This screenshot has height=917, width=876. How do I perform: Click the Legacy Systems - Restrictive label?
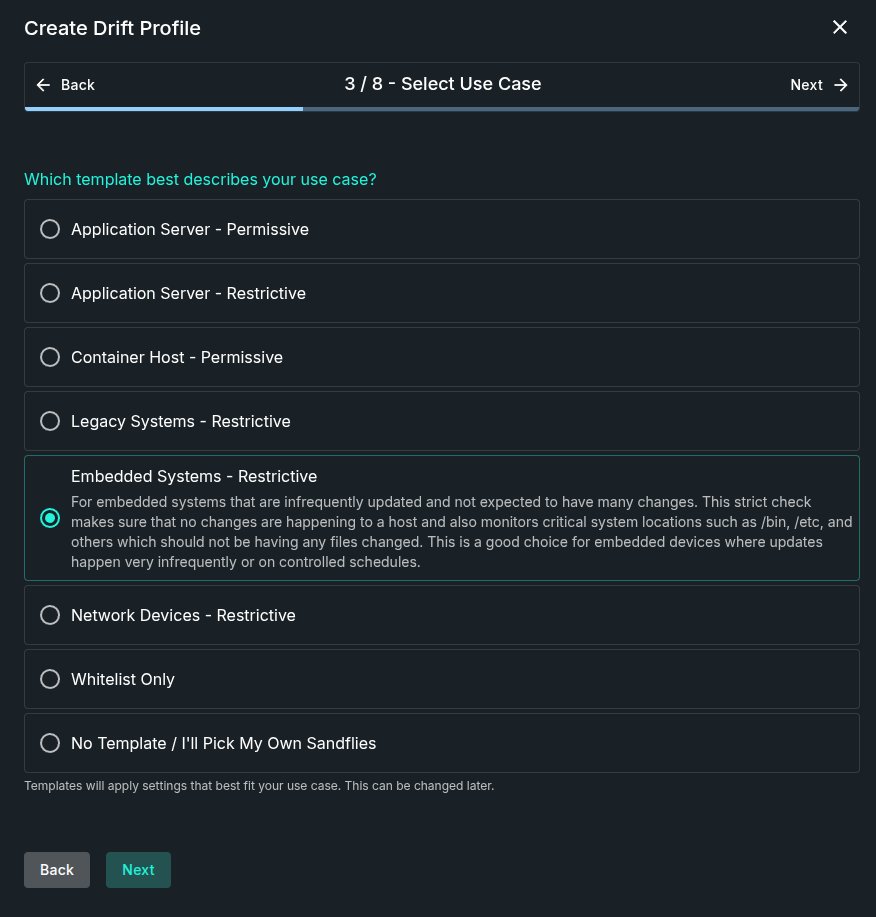(181, 422)
